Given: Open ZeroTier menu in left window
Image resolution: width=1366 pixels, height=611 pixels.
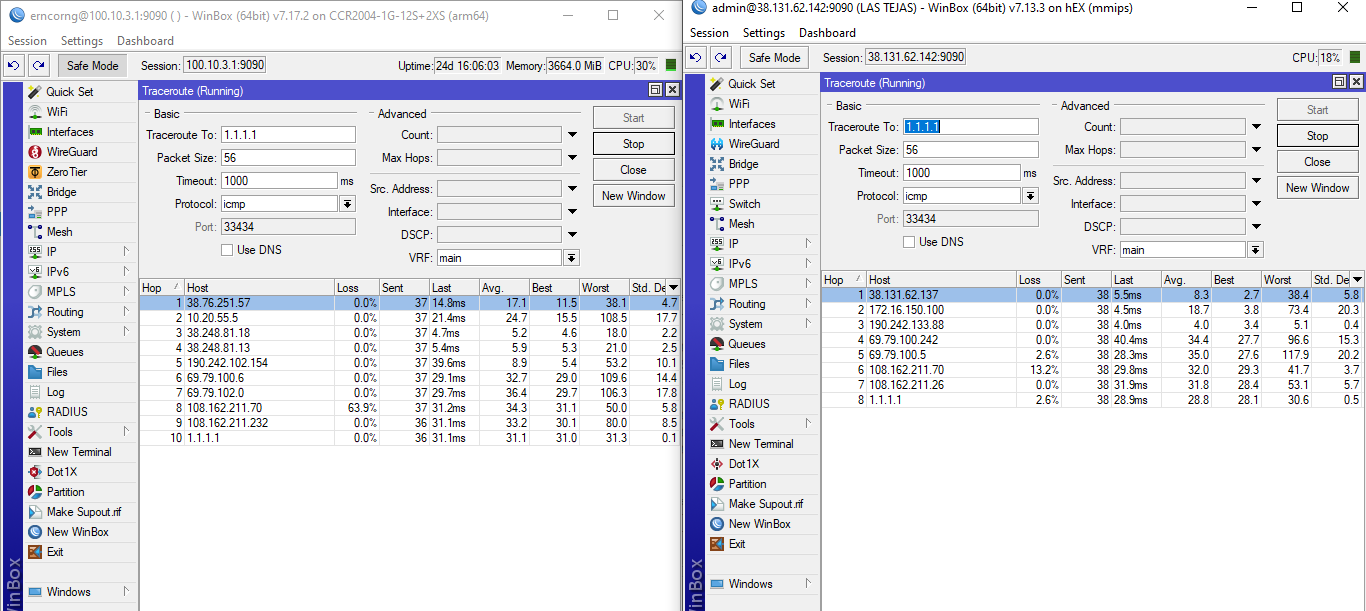Looking at the screenshot, I should click(66, 172).
